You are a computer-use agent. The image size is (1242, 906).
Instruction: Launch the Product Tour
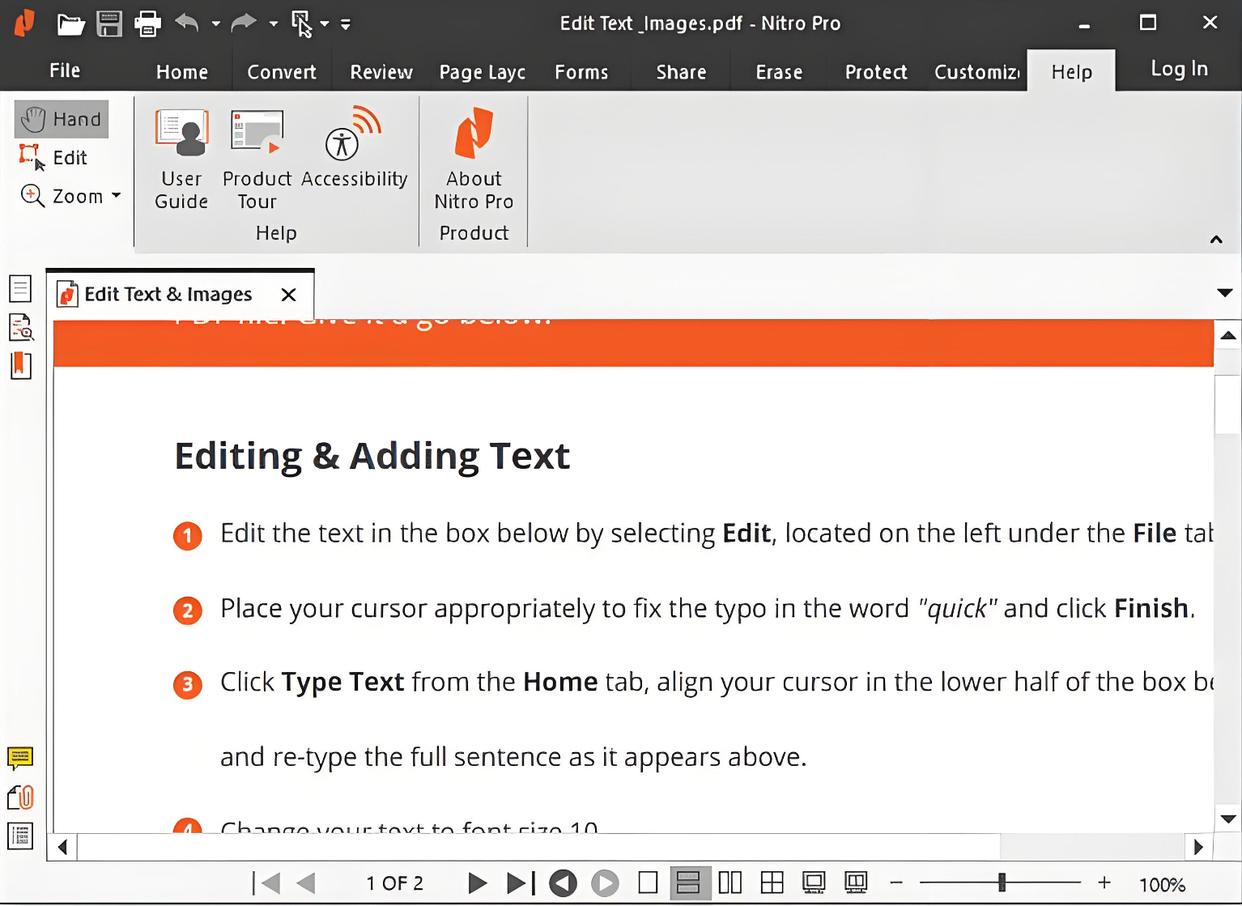click(x=256, y=158)
